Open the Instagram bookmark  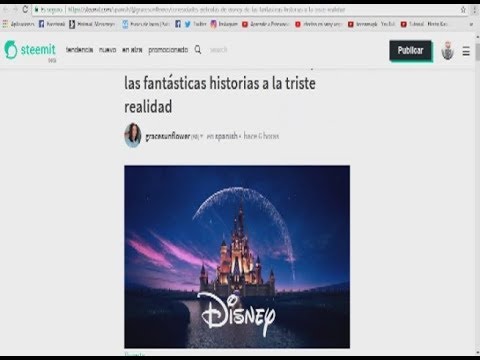point(224,24)
